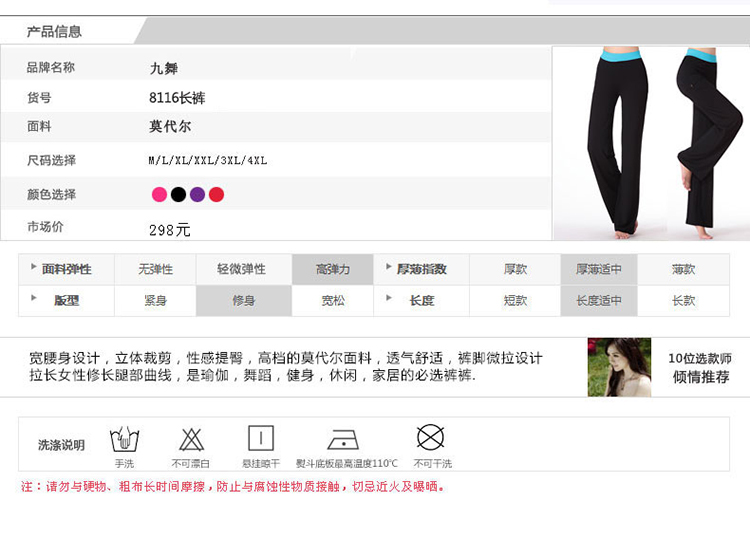Image resolution: width=750 pixels, height=538 pixels.
Task: Click the fabric value 莫代尔
Action: pyautogui.click(x=170, y=126)
